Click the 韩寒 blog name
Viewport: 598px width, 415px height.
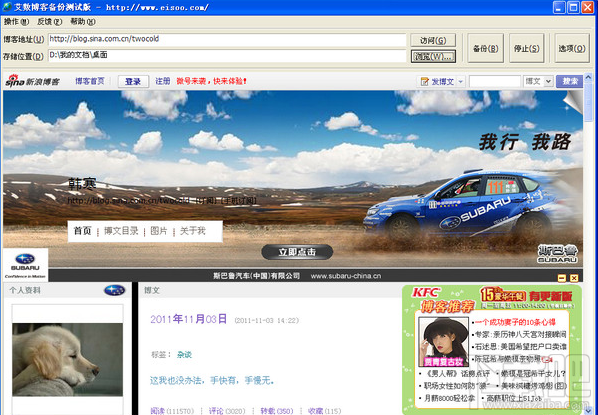tap(82, 184)
